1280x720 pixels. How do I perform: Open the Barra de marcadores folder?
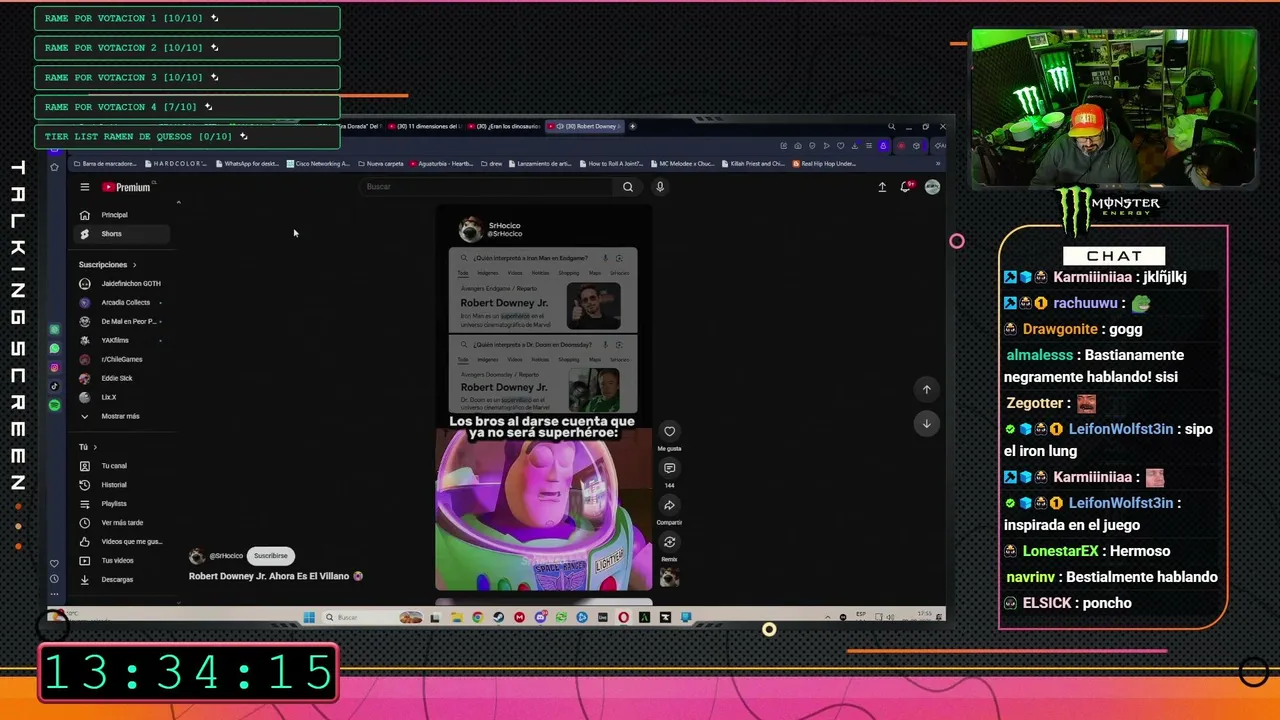pyautogui.click(x=106, y=163)
